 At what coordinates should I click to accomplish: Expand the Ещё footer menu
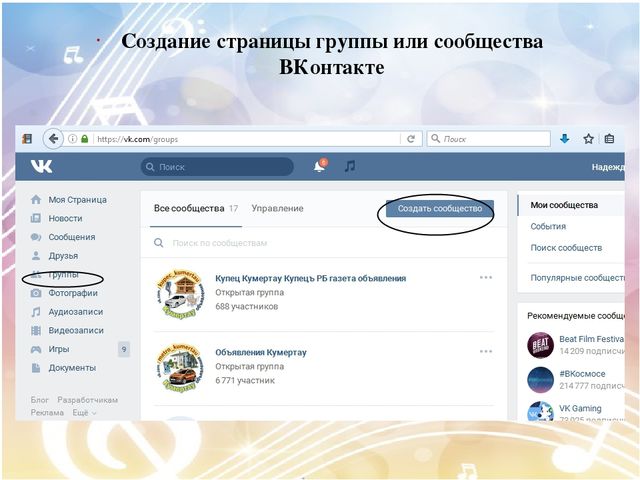click(84, 413)
